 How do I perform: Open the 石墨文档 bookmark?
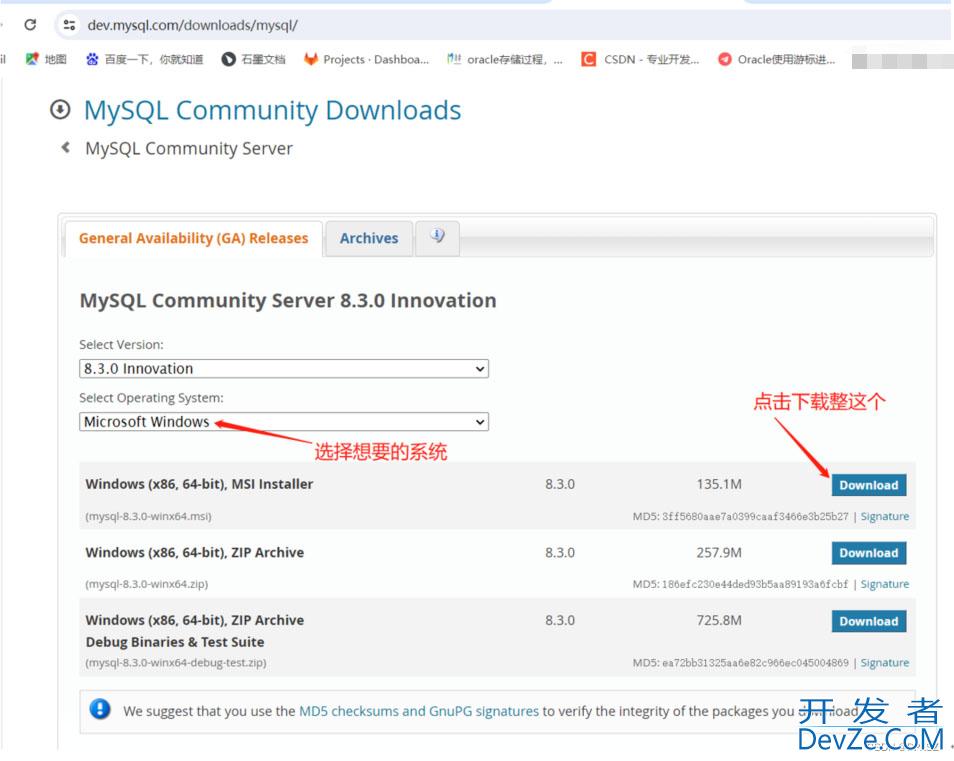(x=253, y=59)
